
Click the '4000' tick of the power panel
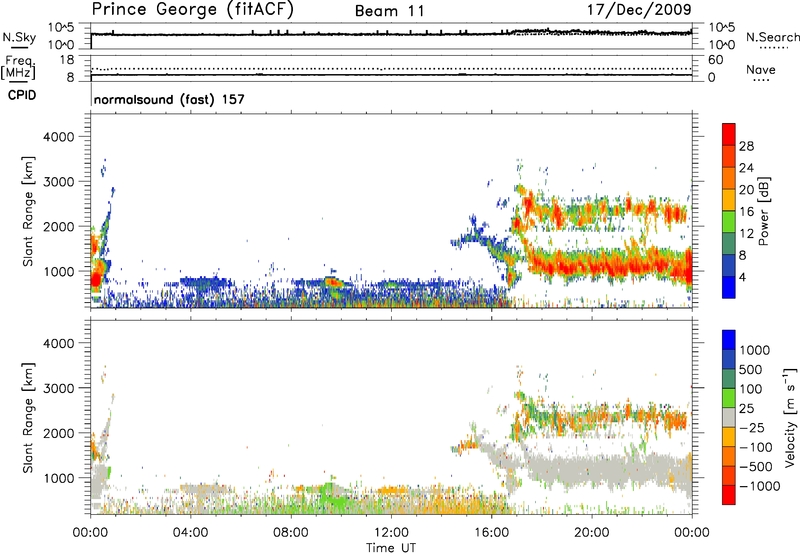point(58,137)
